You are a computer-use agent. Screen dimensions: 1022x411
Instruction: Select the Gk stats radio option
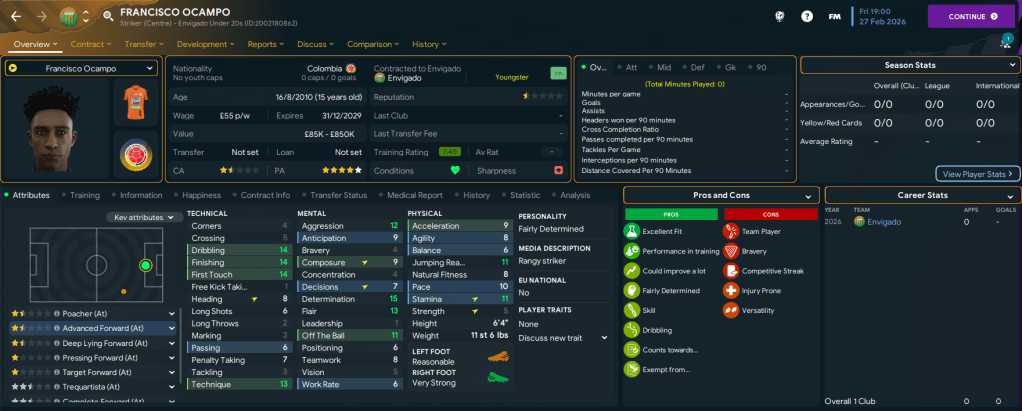tap(737, 67)
